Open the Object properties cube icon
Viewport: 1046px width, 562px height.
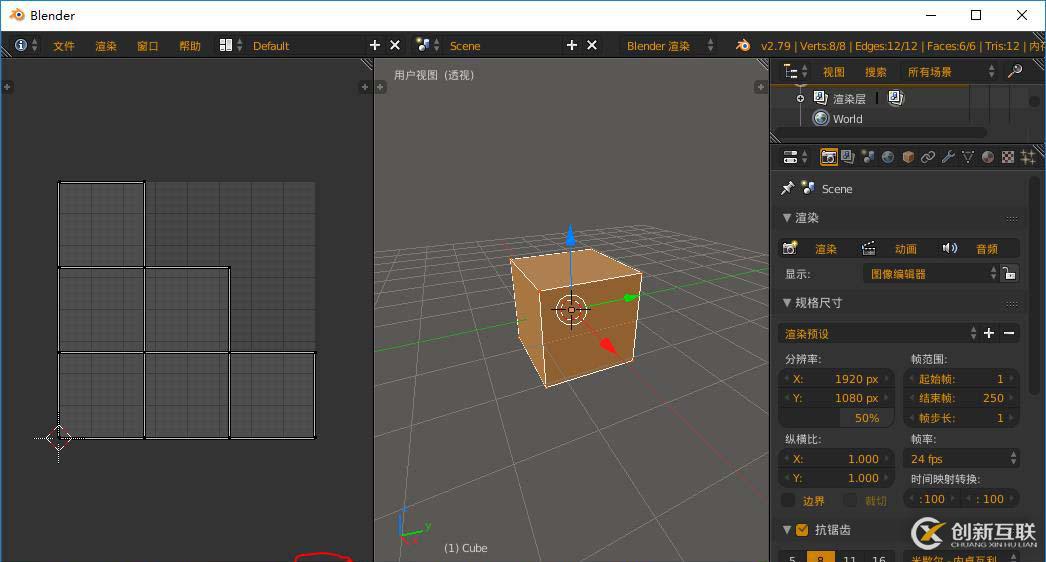908,157
